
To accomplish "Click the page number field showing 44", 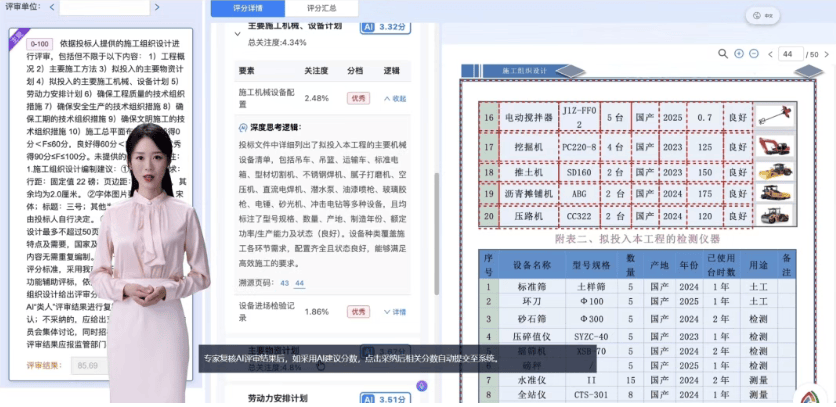I will click(790, 54).
